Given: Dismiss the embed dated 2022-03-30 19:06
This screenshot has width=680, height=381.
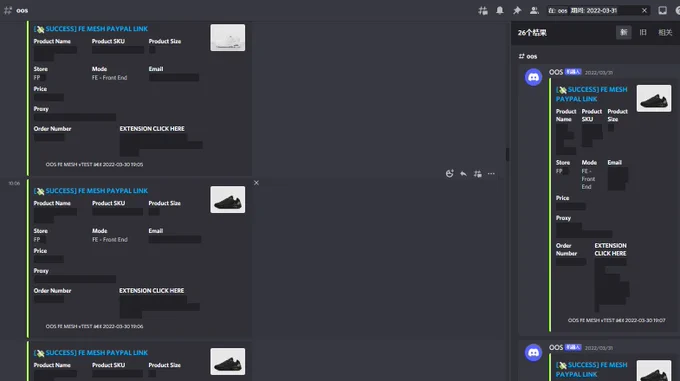Looking at the screenshot, I should coord(256,183).
